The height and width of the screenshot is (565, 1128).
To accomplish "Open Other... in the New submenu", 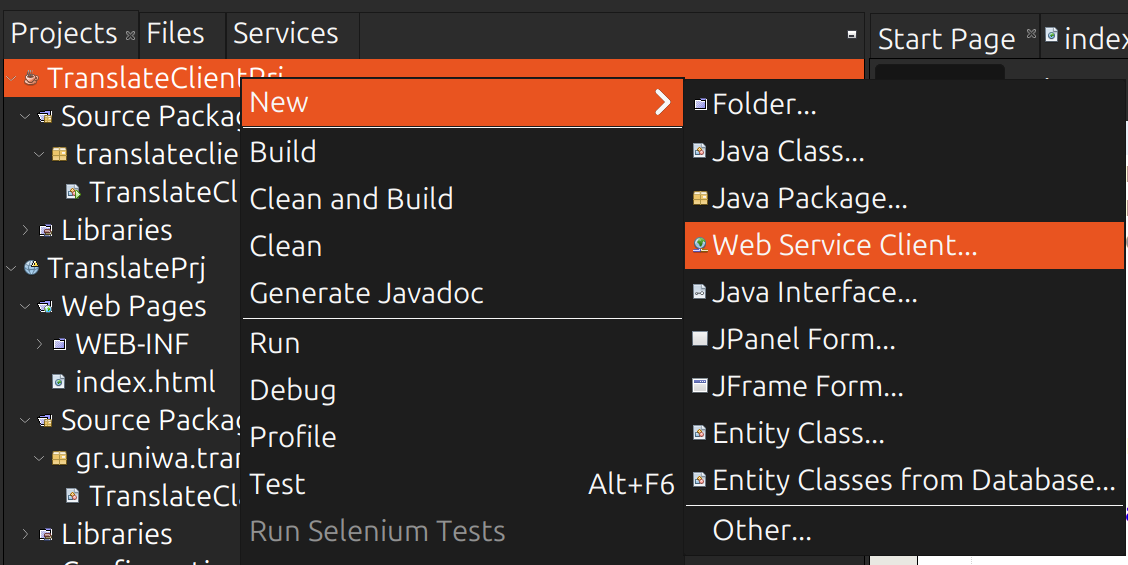I will tap(904, 530).
